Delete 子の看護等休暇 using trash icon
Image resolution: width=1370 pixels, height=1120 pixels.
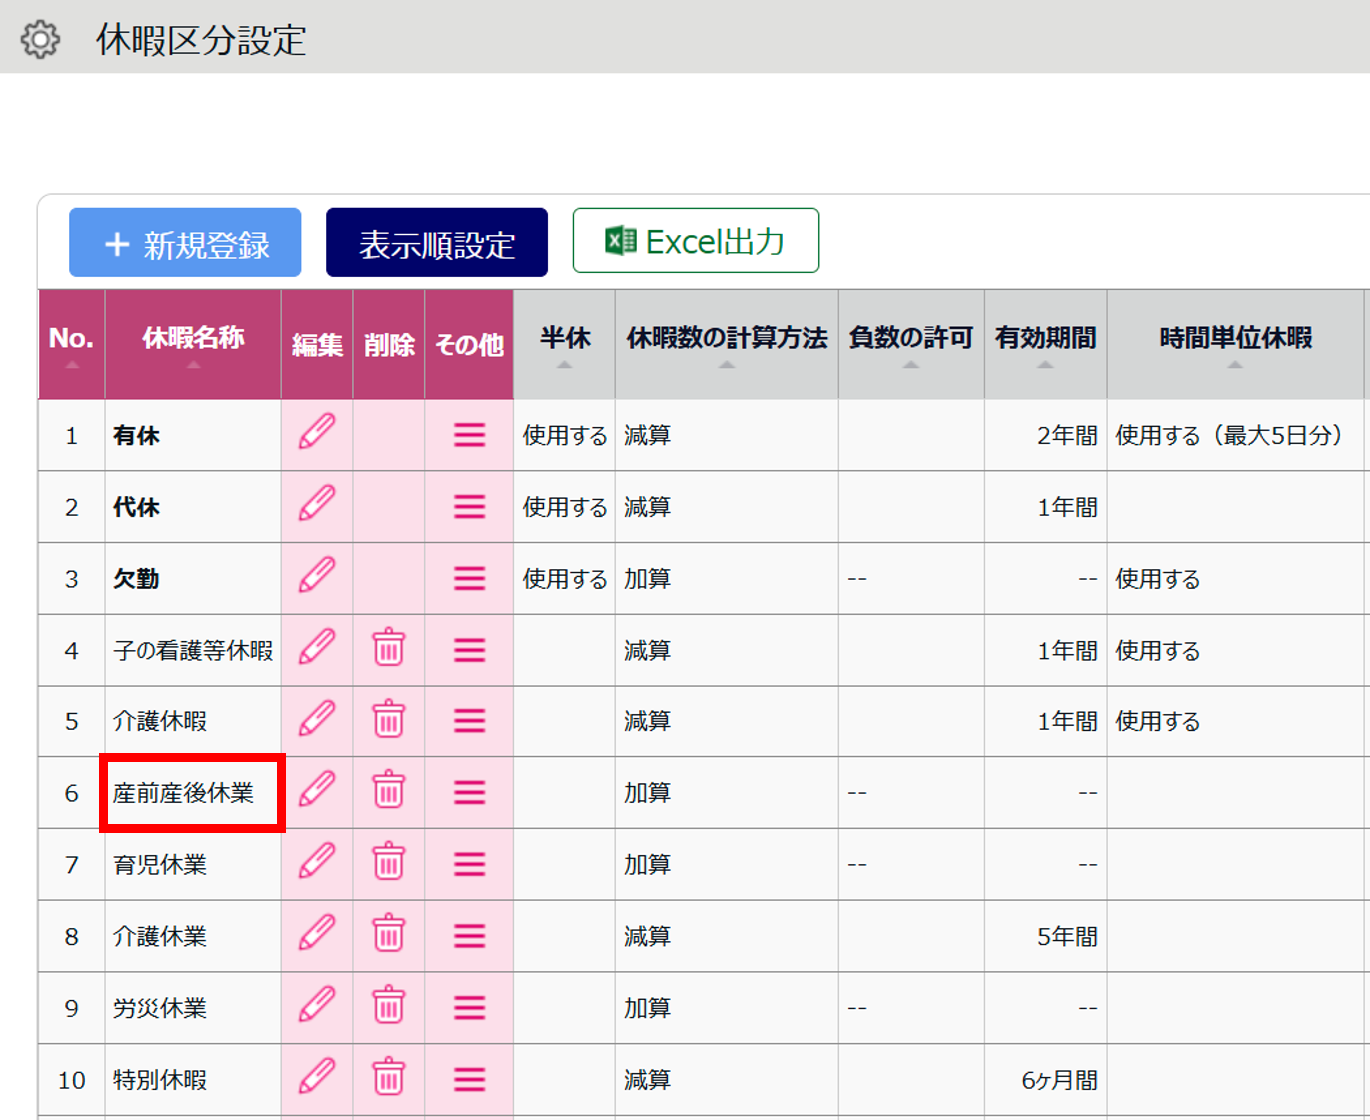click(388, 649)
